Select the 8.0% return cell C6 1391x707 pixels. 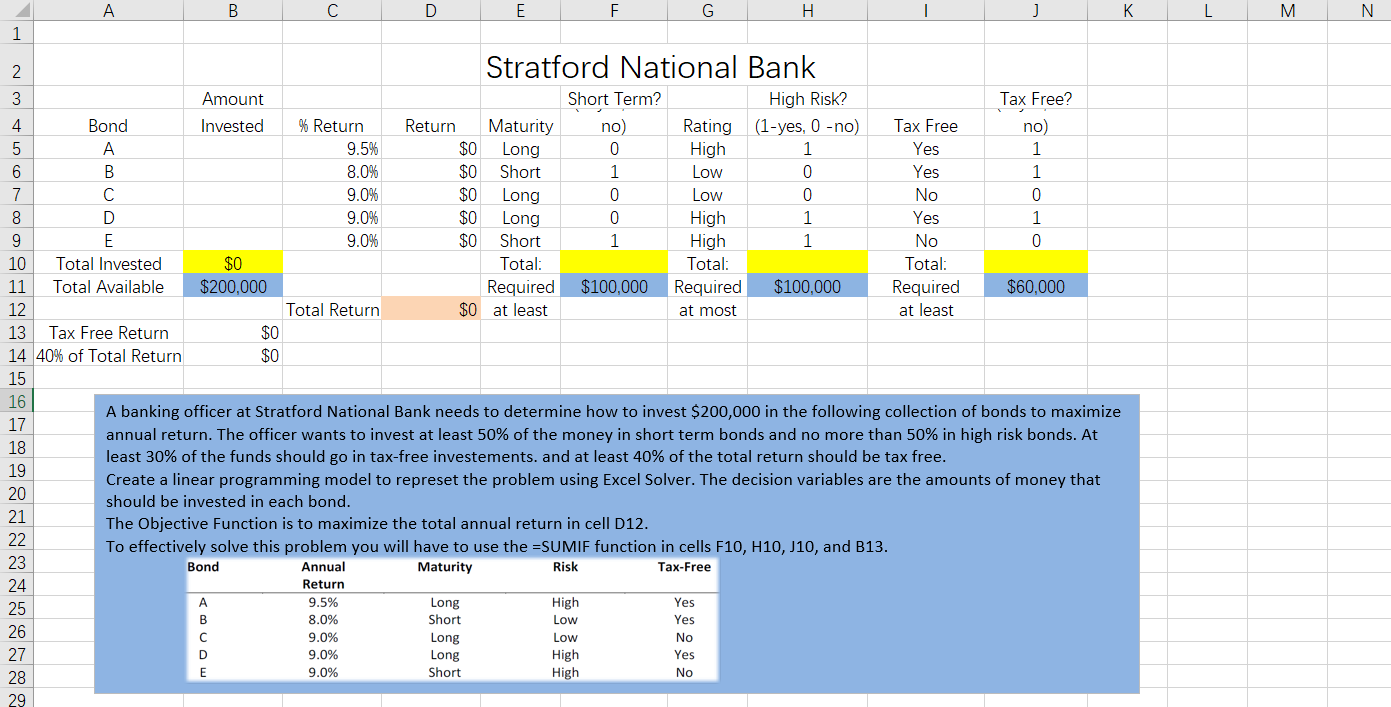[x=332, y=171]
